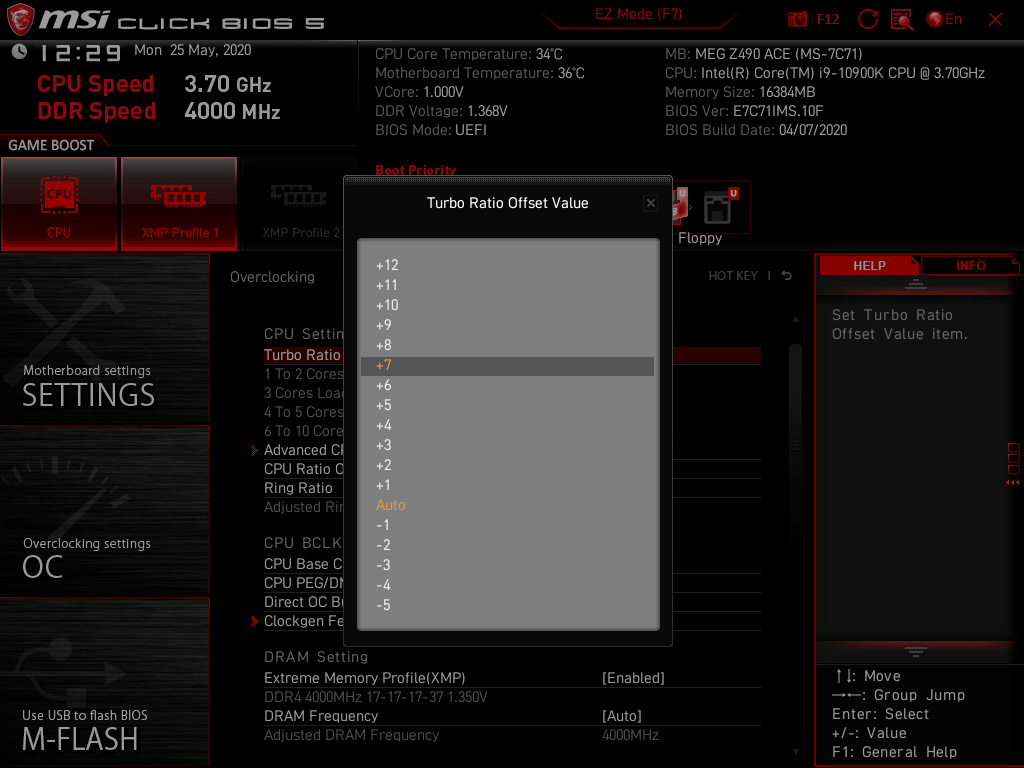Open the HOT KEY list
This screenshot has height=768, width=1024.
click(733, 276)
